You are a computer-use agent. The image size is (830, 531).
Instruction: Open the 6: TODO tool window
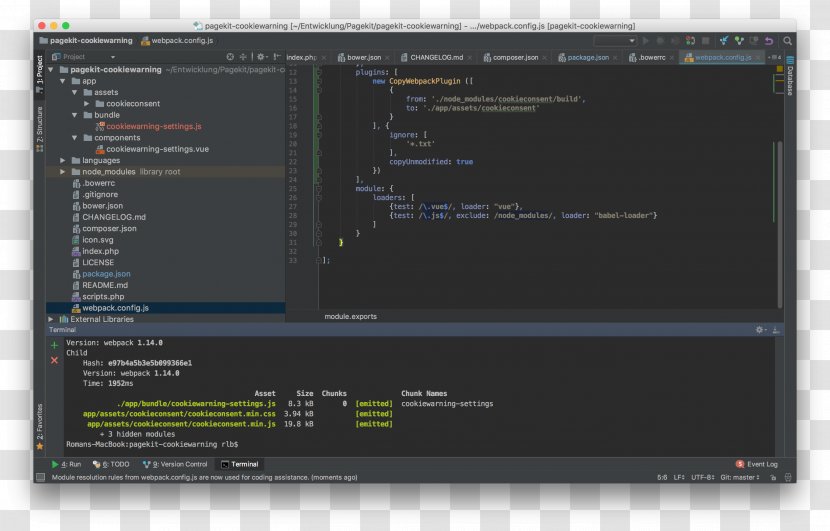tap(111, 464)
